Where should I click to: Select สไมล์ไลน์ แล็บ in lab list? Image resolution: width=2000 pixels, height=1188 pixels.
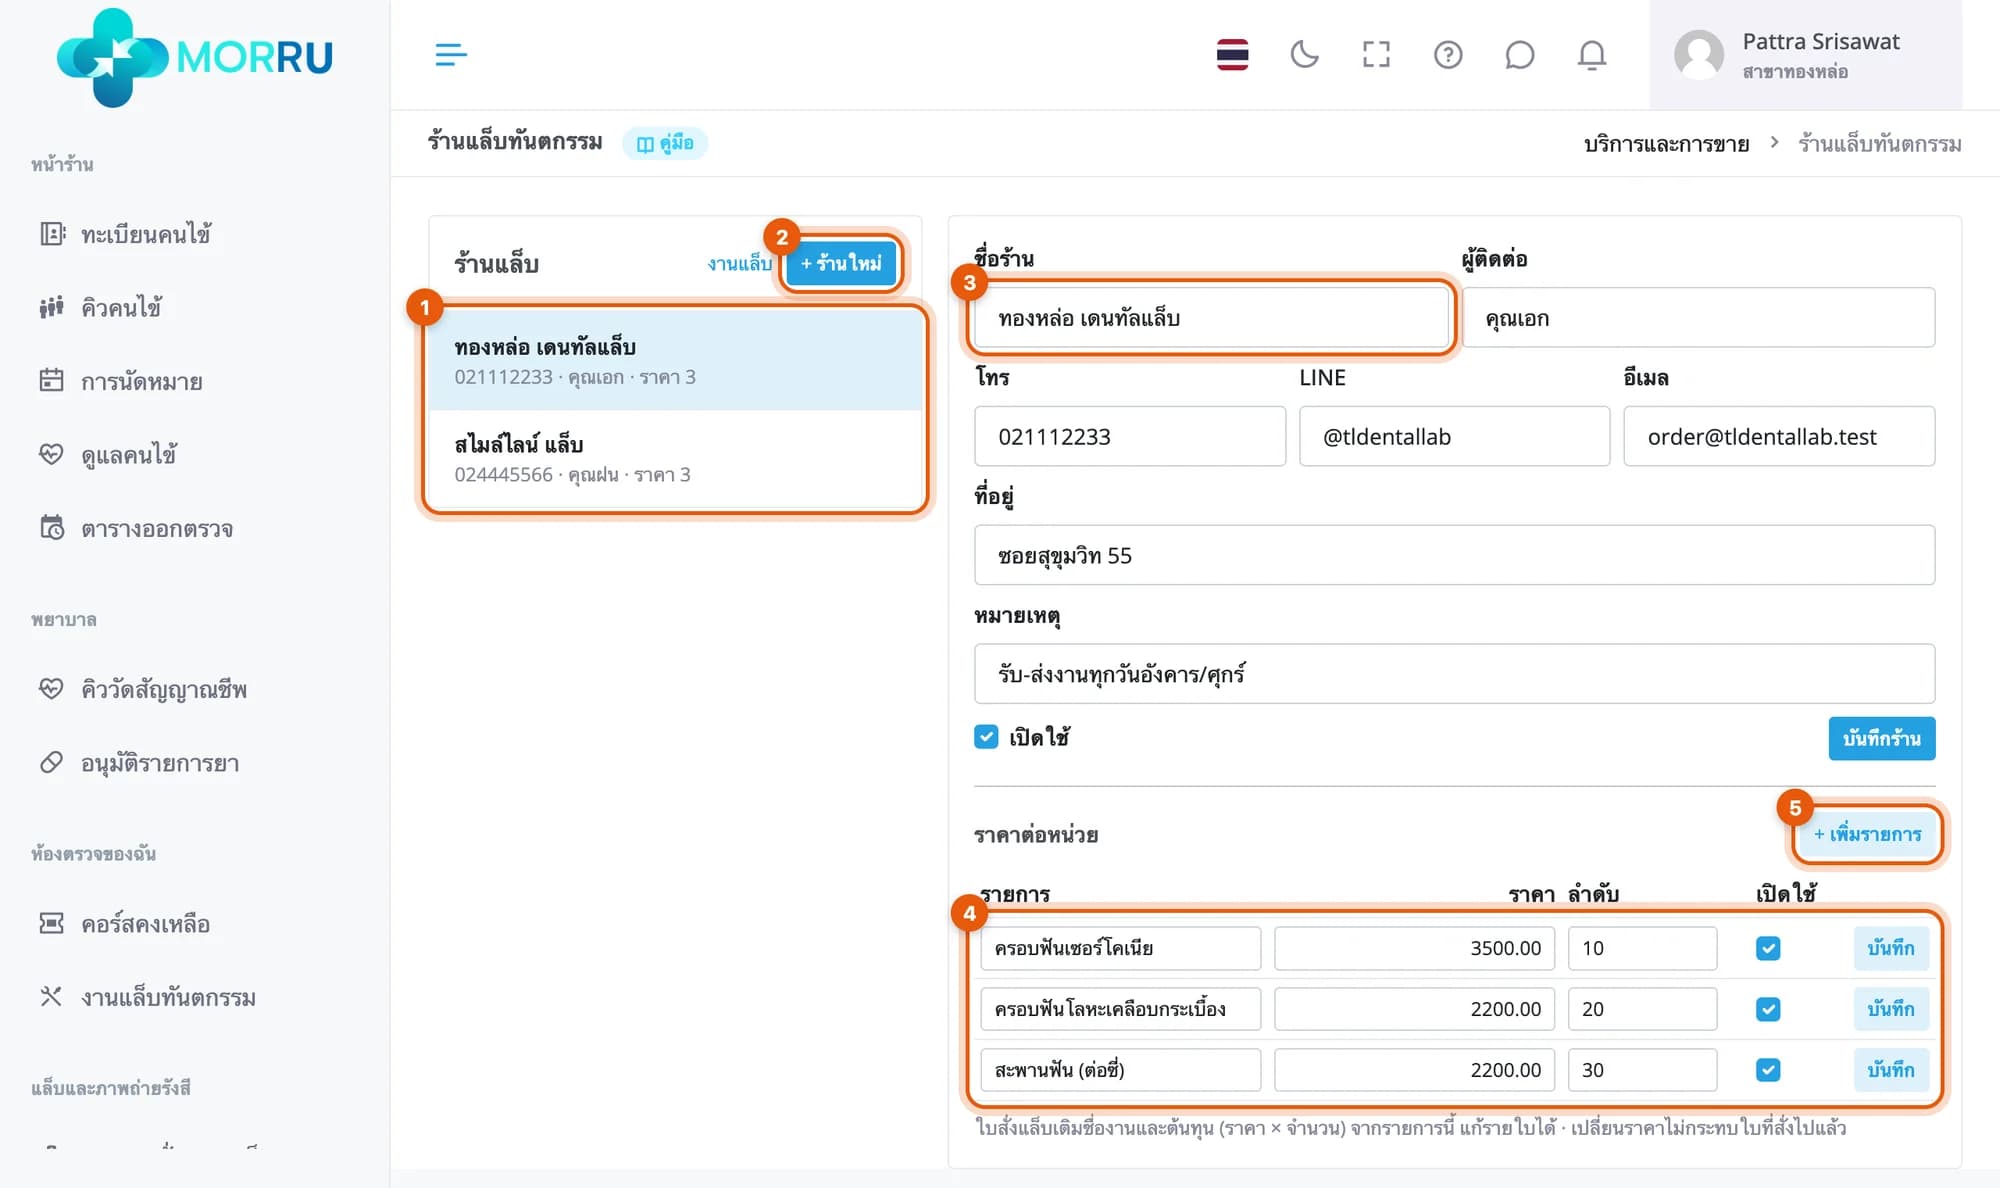tap(675, 459)
